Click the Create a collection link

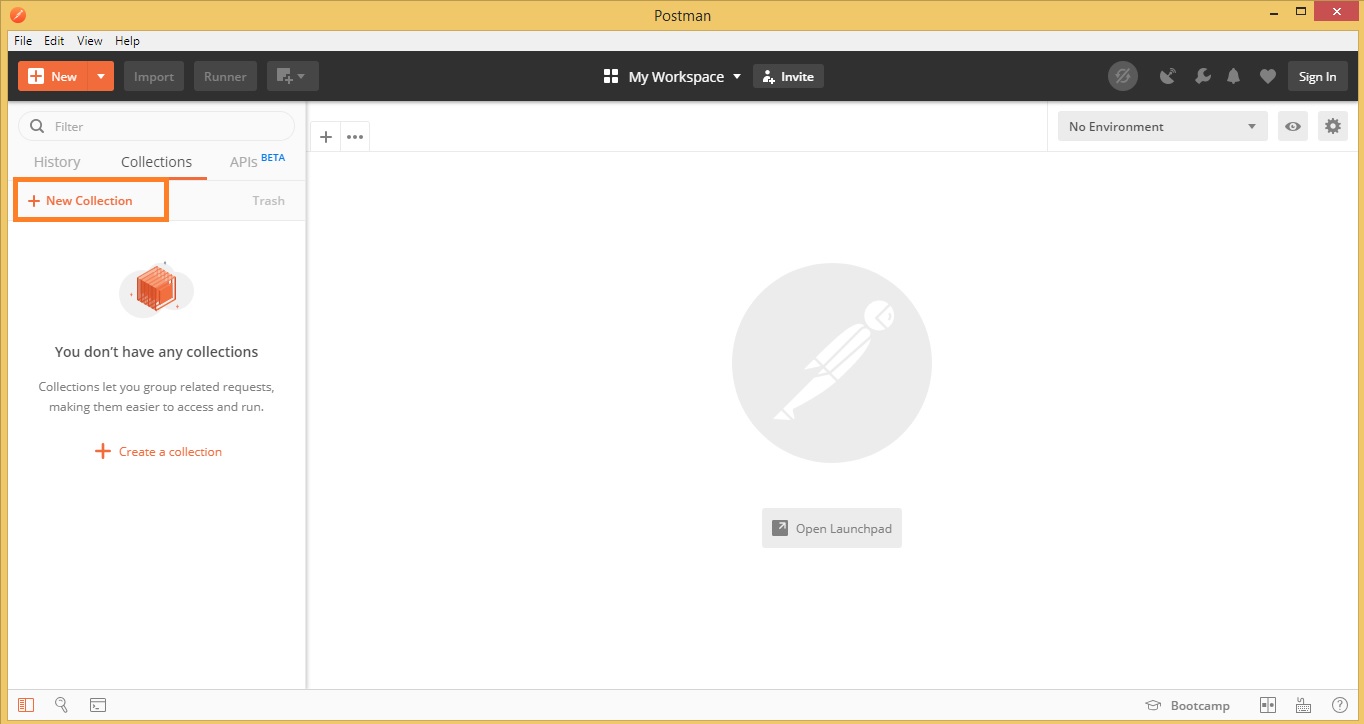(x=159, y=452)
